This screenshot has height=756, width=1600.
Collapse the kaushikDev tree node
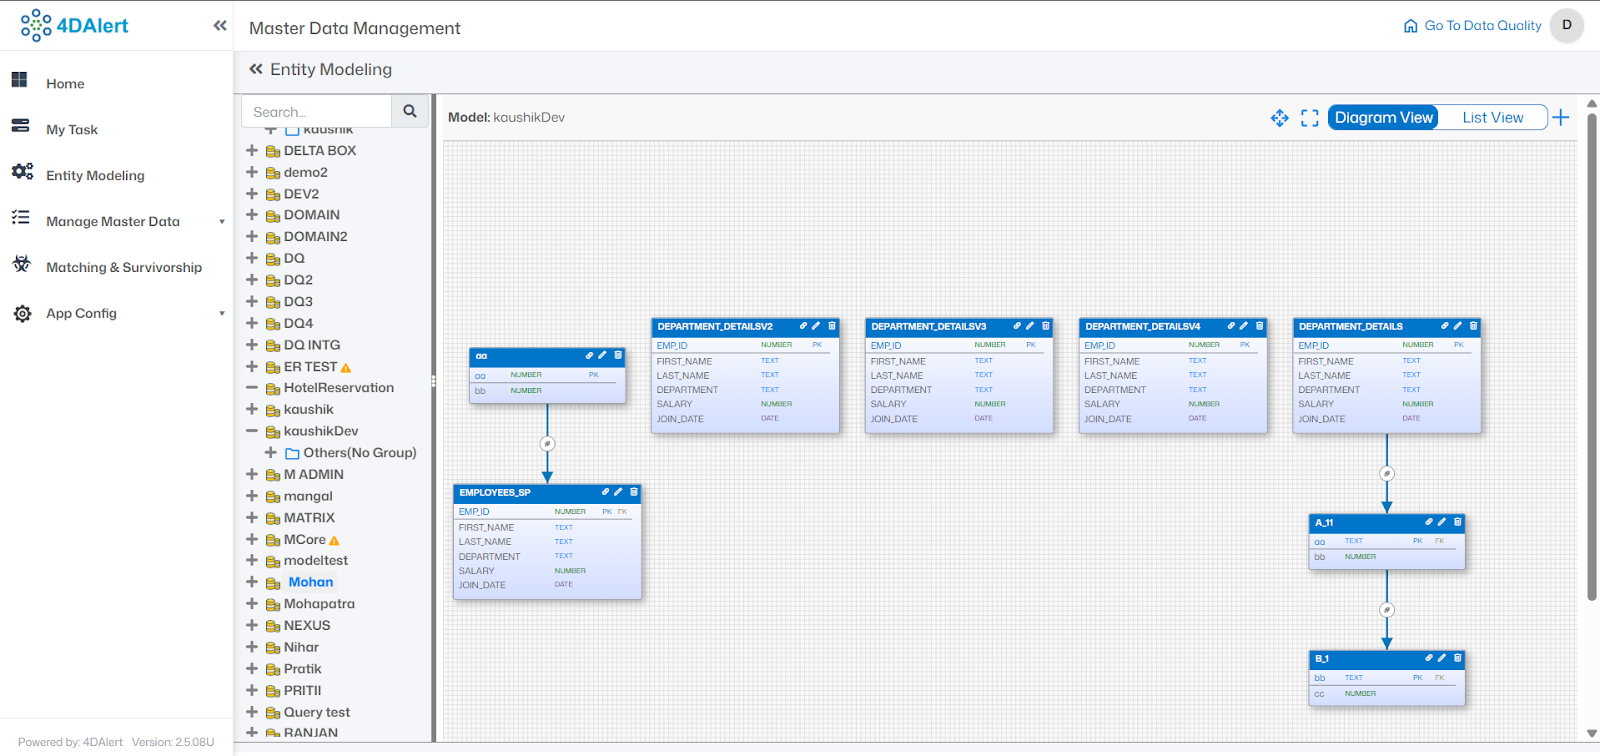pos(252,431)
